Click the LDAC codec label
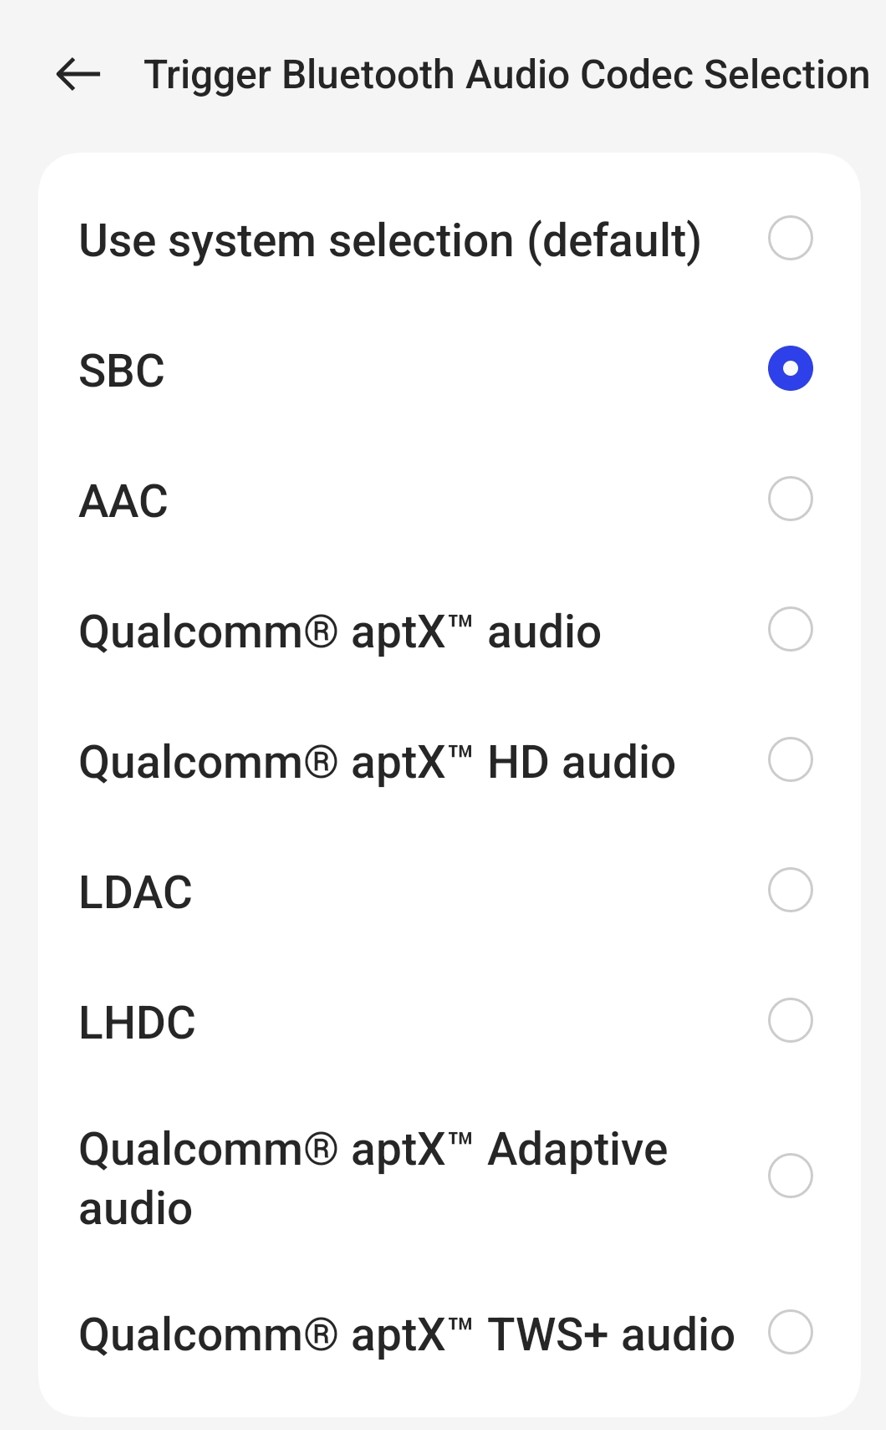The image size is (886, 1430). click(135, 892)
